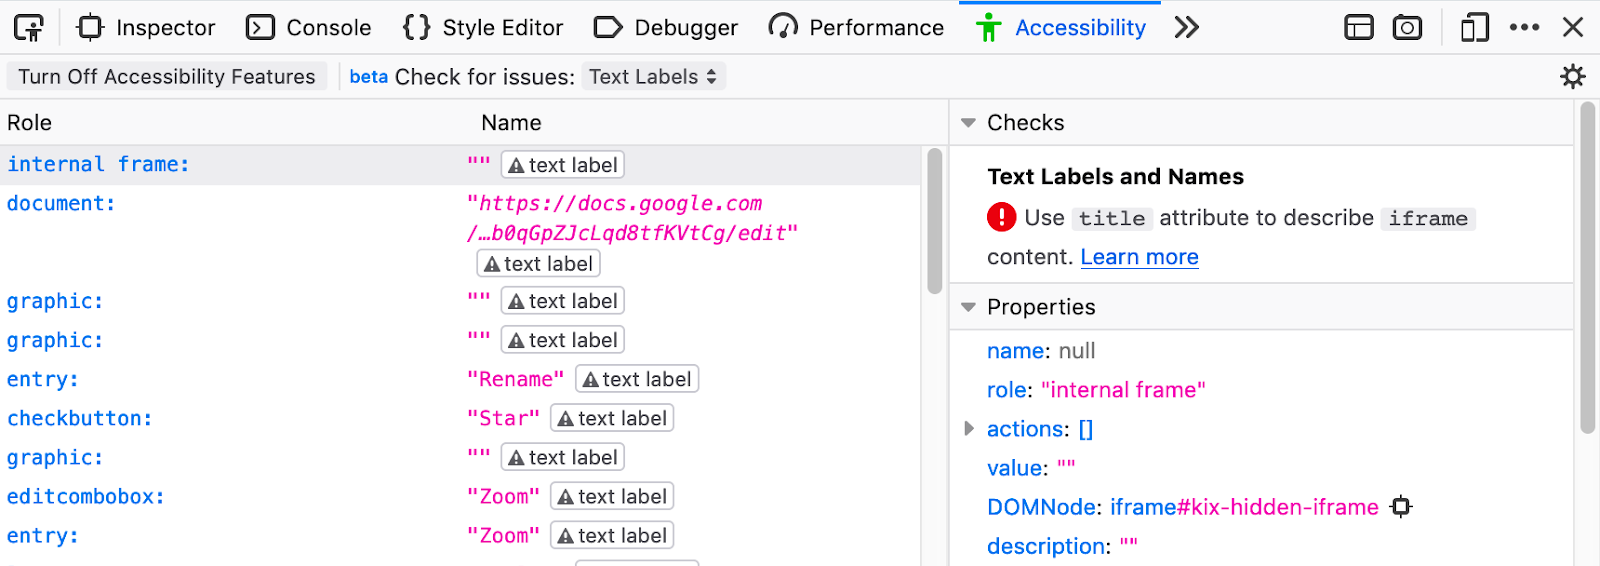
Task: Click the text label badge beside Star
Action: click(x=612, y=418)
